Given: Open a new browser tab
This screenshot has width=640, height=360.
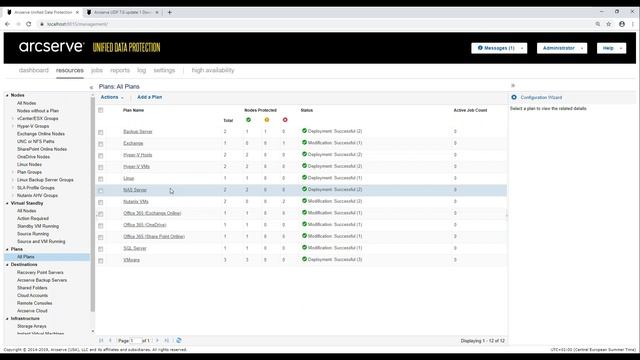Looking at the screenshot, I should coord(170,12).
